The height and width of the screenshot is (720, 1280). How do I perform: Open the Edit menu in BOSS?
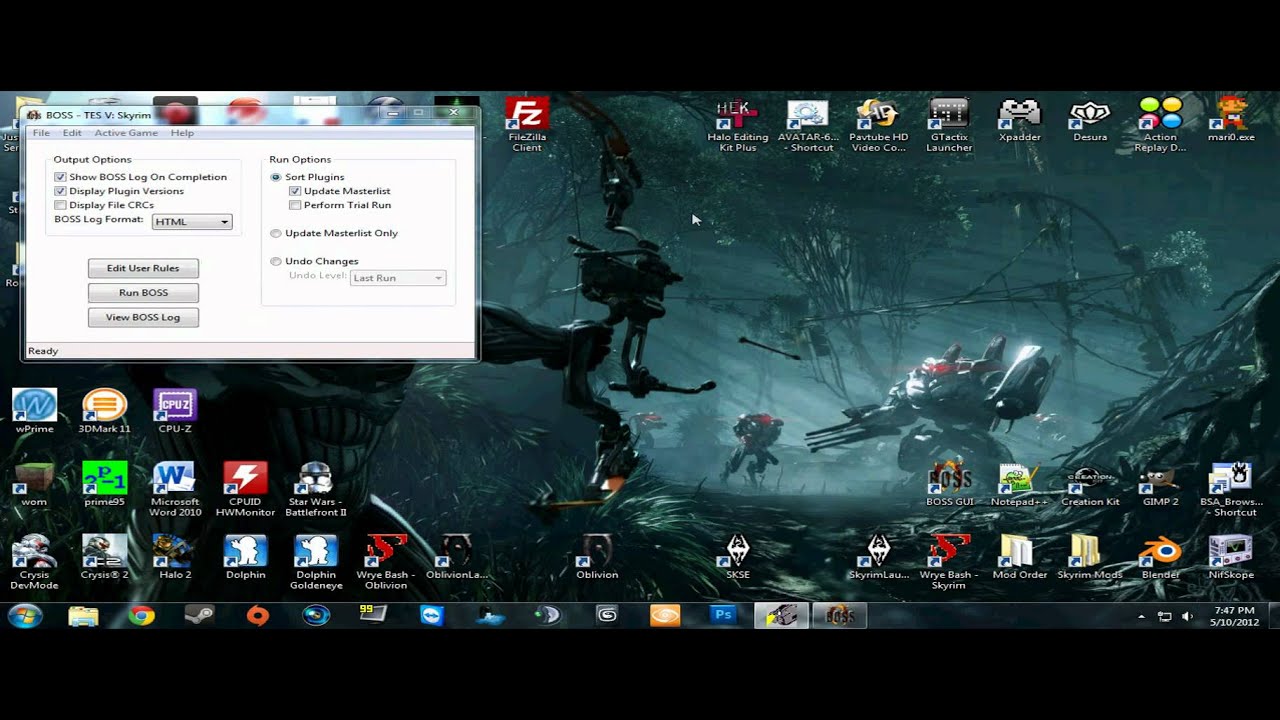72,133
